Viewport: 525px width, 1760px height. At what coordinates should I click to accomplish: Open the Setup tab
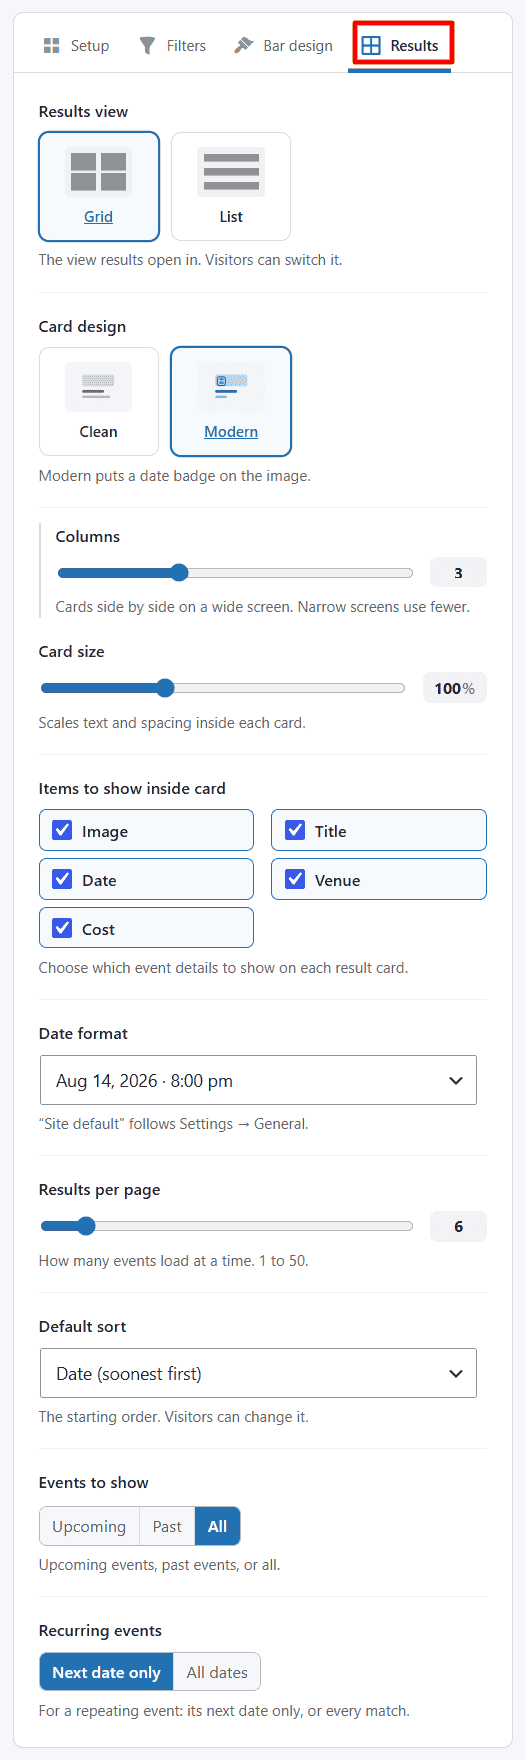[76, 45]
